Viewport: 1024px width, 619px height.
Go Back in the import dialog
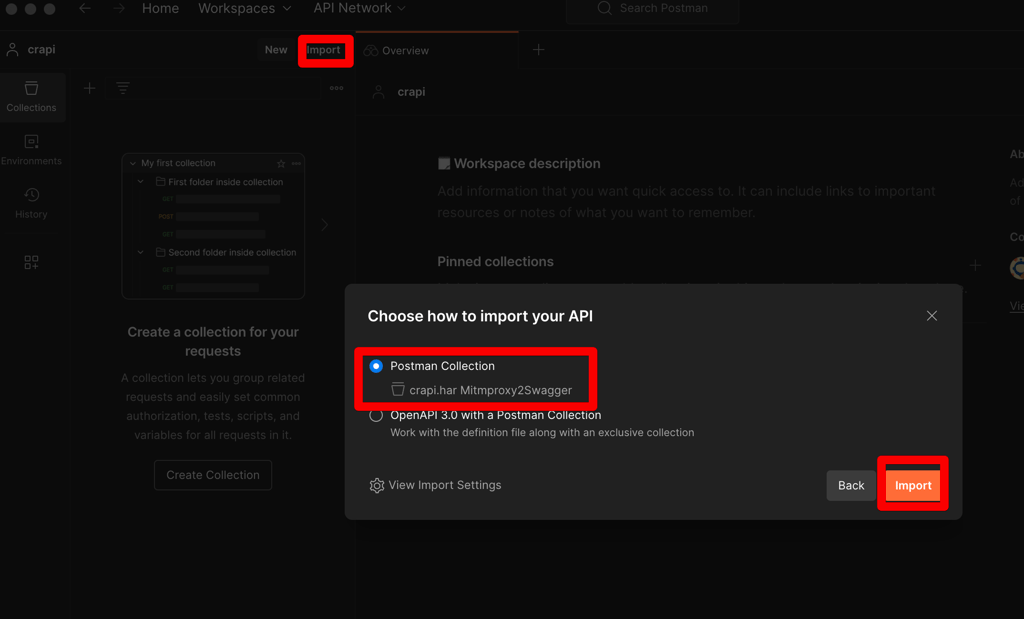click(x=851, y=486)
